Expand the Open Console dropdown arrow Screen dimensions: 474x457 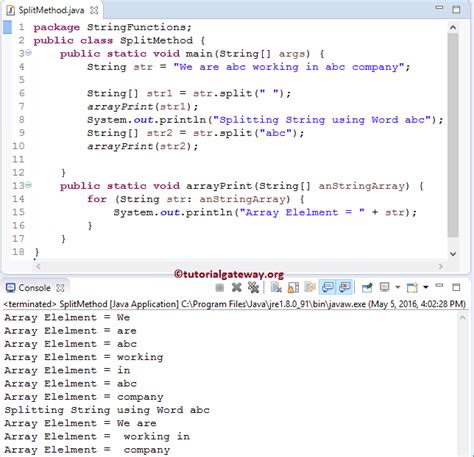[426, 287]
